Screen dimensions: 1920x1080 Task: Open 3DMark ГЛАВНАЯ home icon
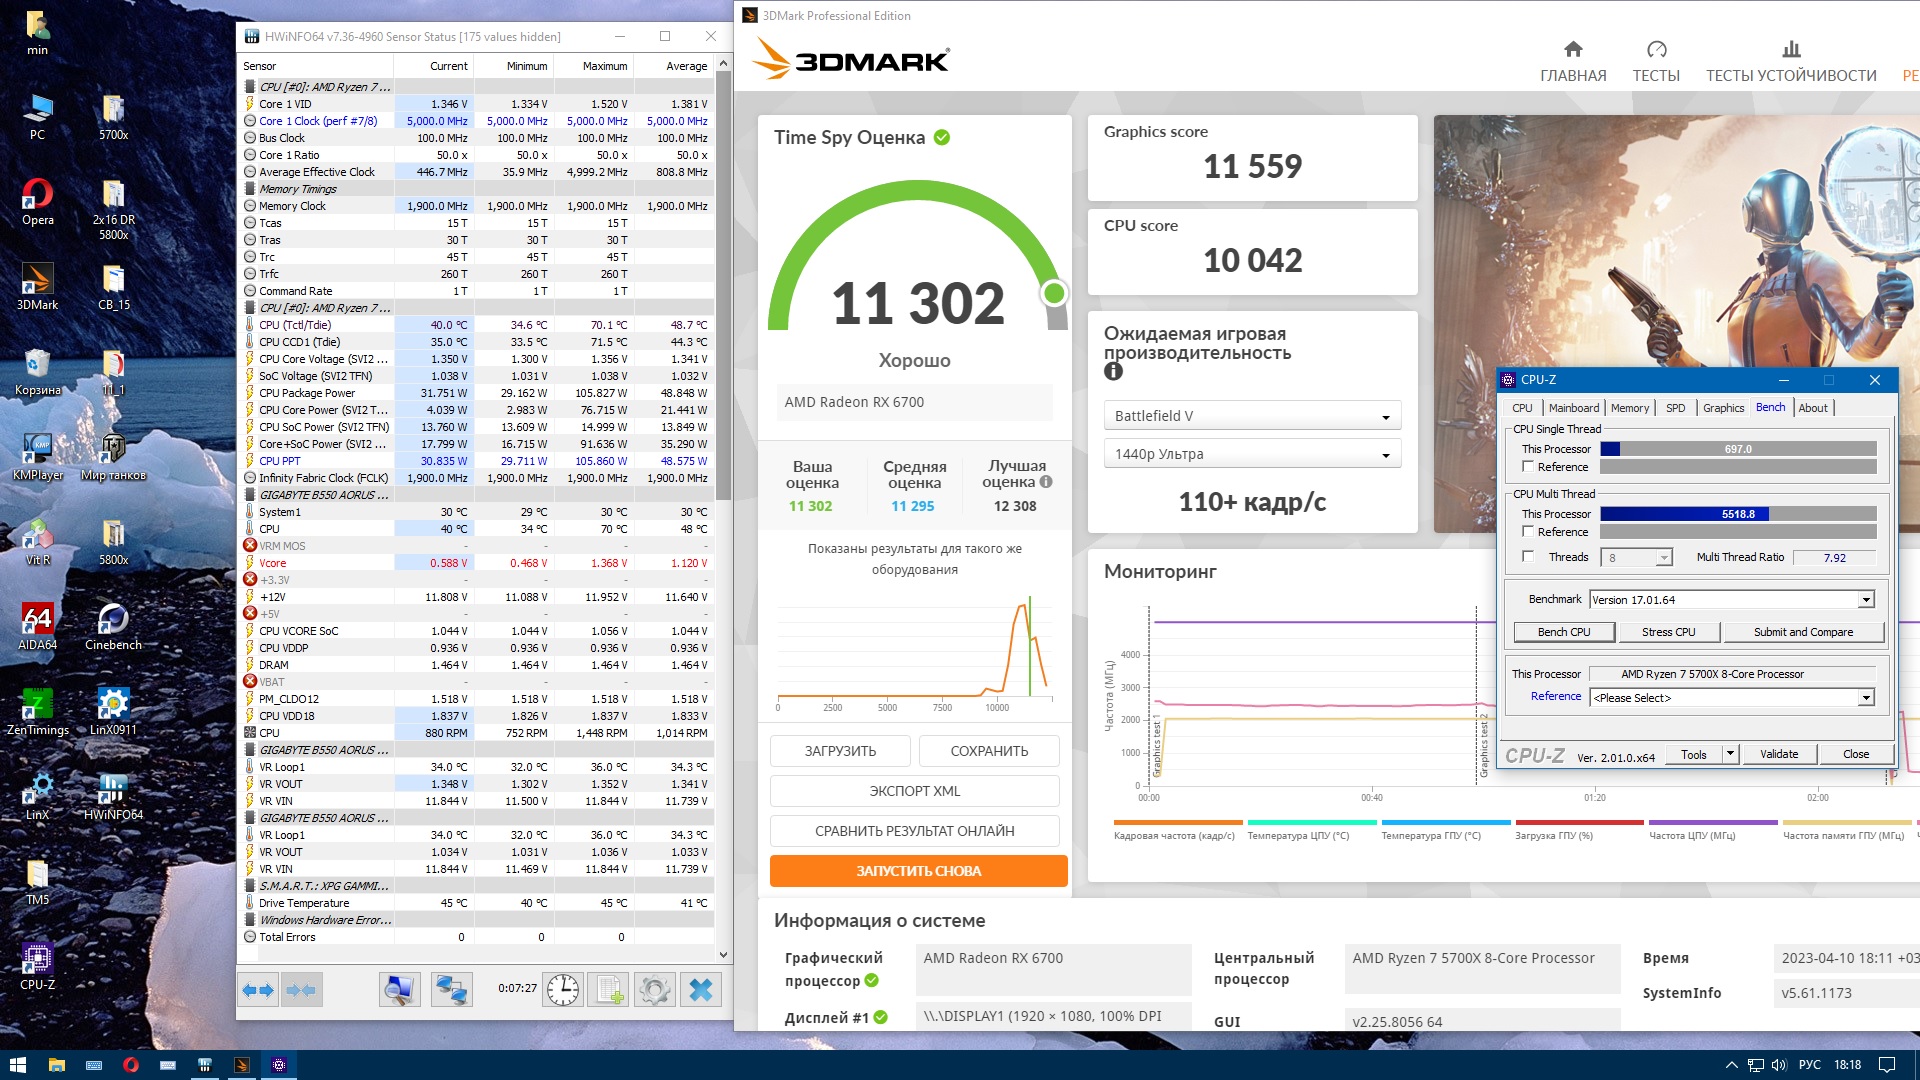1573,49
